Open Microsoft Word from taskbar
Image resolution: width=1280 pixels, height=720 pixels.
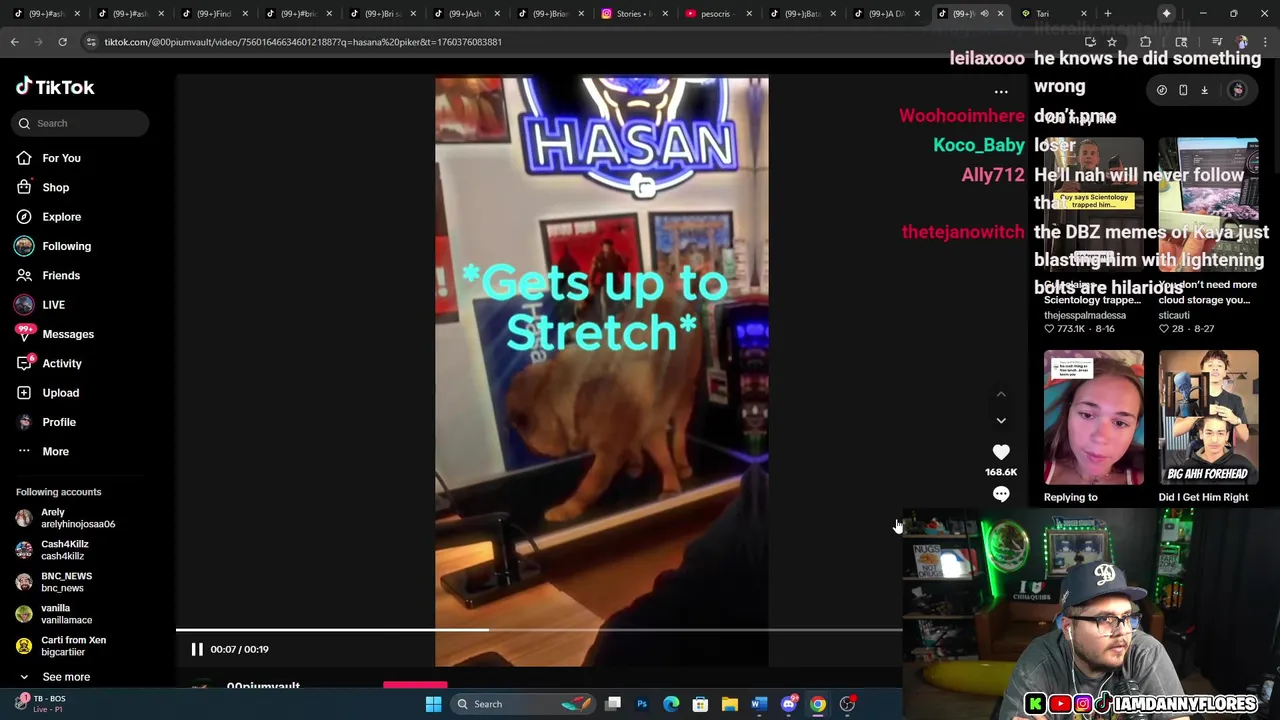point(759,704)
